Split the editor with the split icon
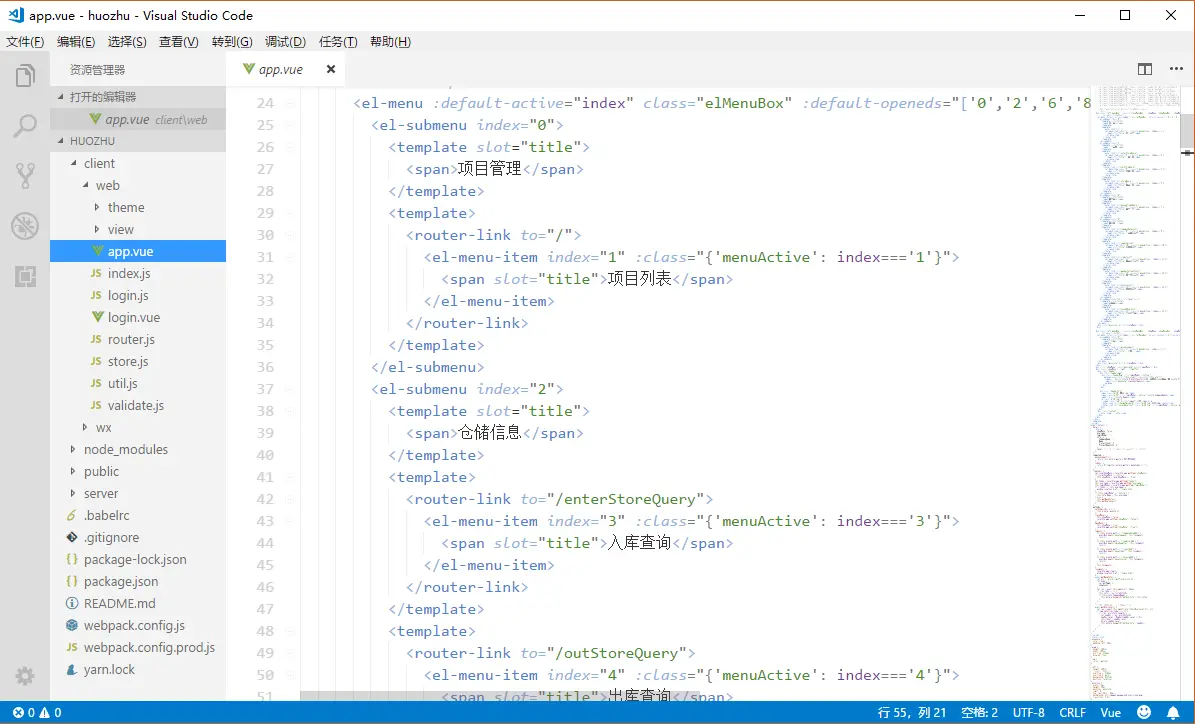 click(x=1145, y=69)
